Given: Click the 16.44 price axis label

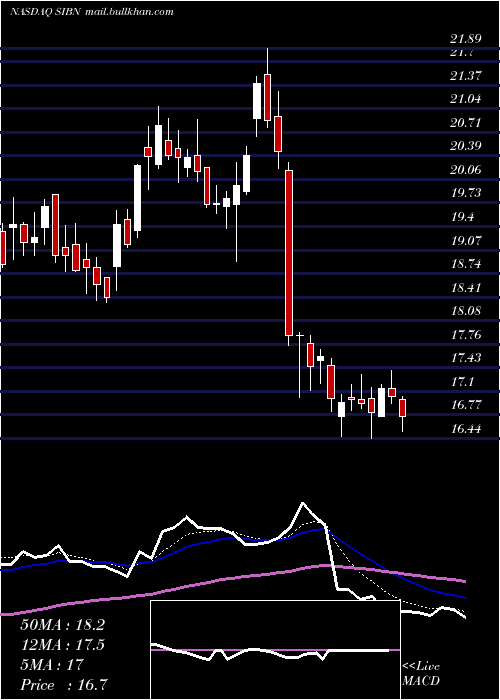Looking at the screenshot, I should point(466,429).
